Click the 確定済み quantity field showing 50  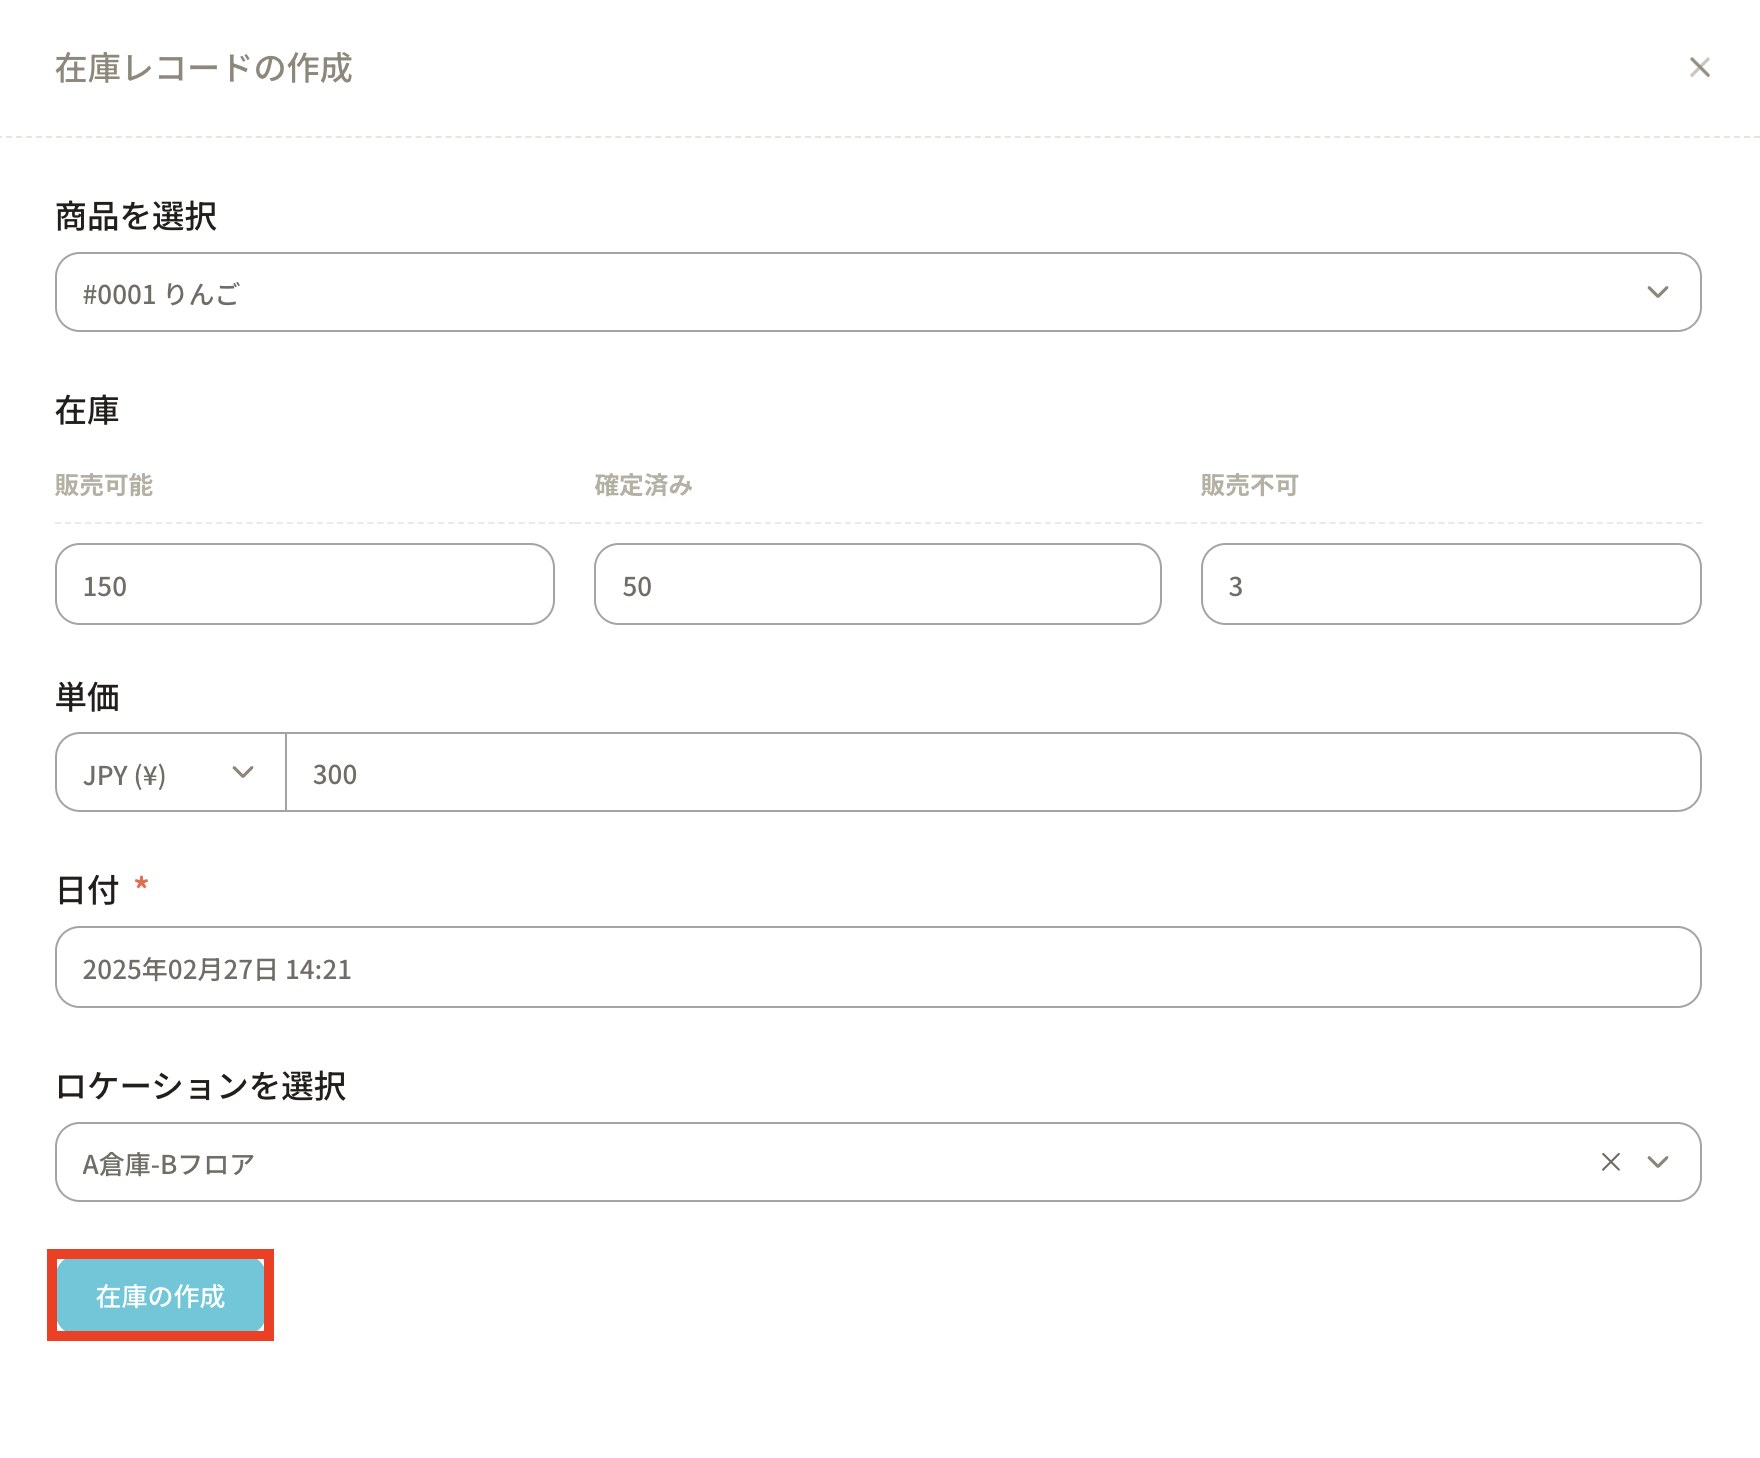tap(877, 585)
